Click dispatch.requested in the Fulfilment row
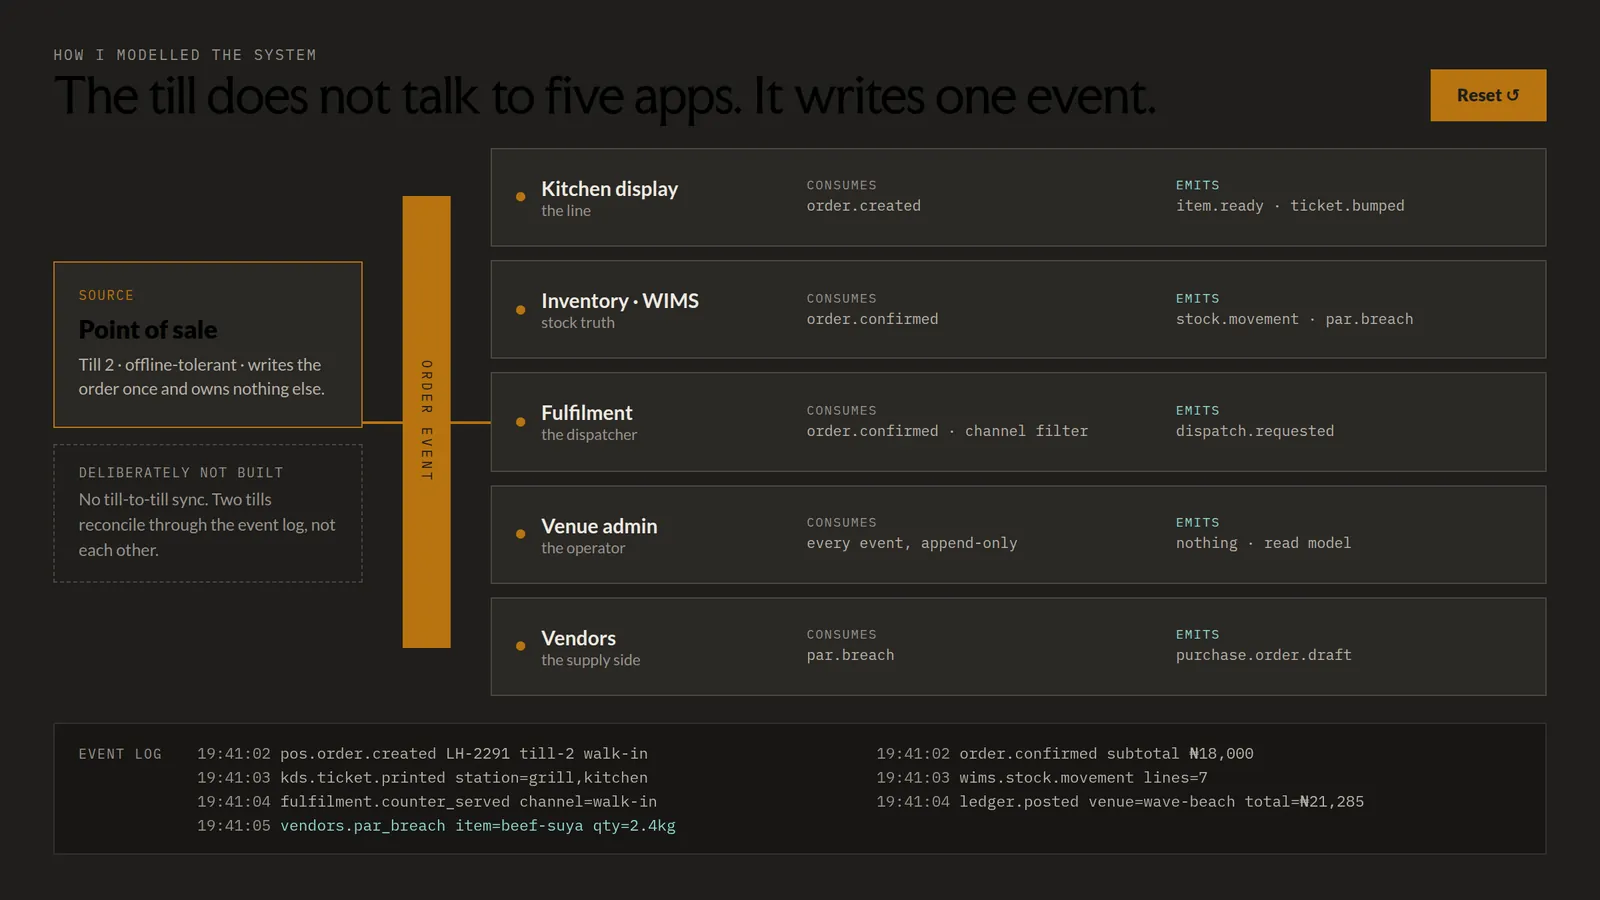 pyautogui.click(x=1255, y=431)
